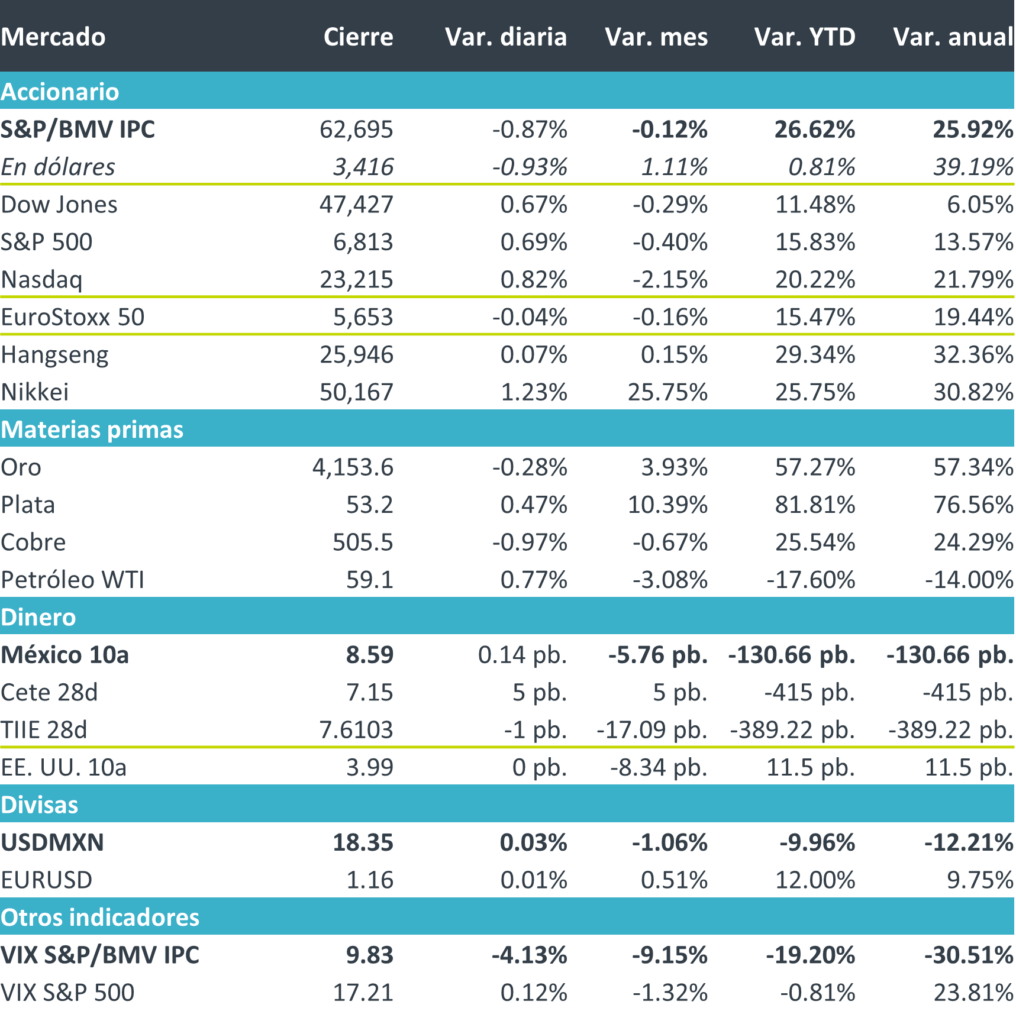
Task: Select the Cierre column header
Action: coord(358,37)
